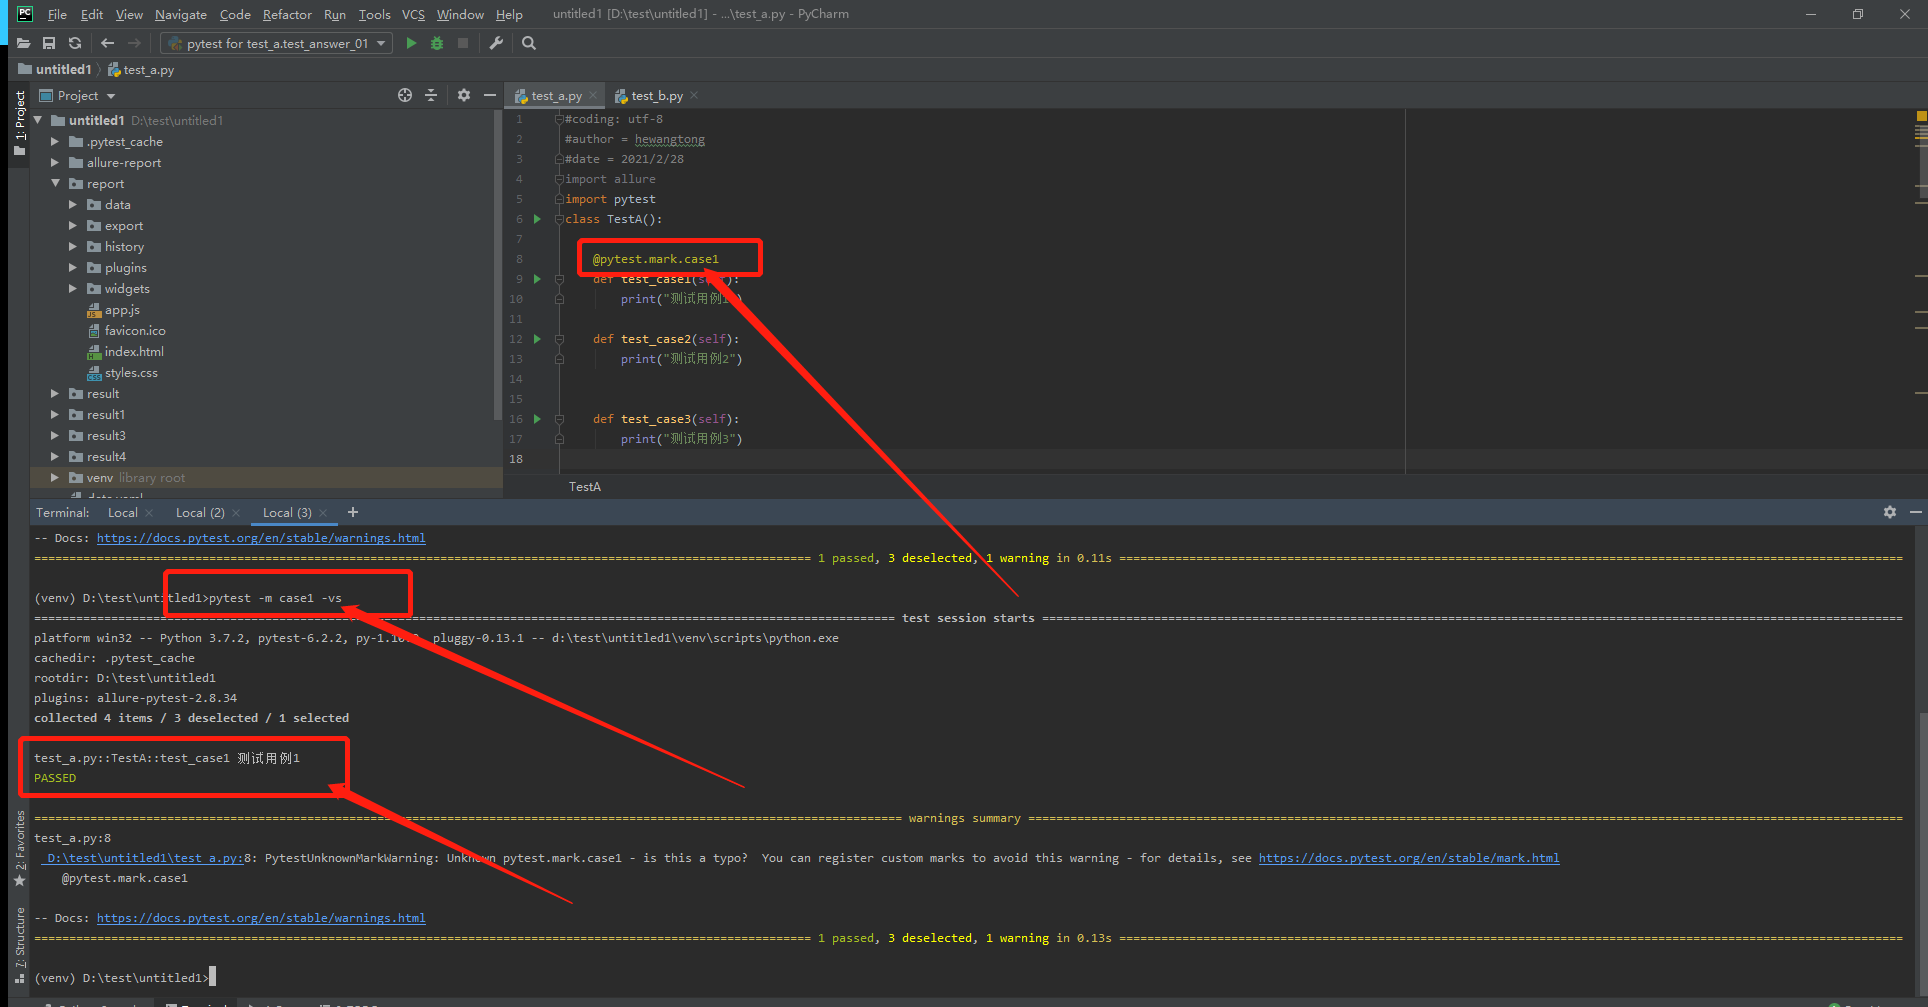Click the TestA breadcrumb below the editor
This screenshot has height=1007, width=1928.
tap(585, 487)
